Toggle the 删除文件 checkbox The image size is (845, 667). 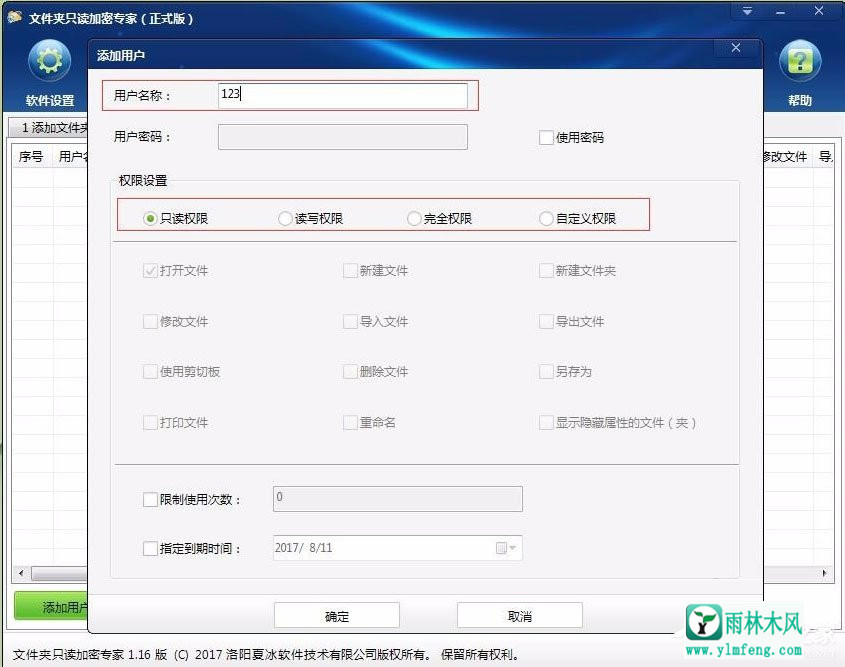click(x=350, y=372)
